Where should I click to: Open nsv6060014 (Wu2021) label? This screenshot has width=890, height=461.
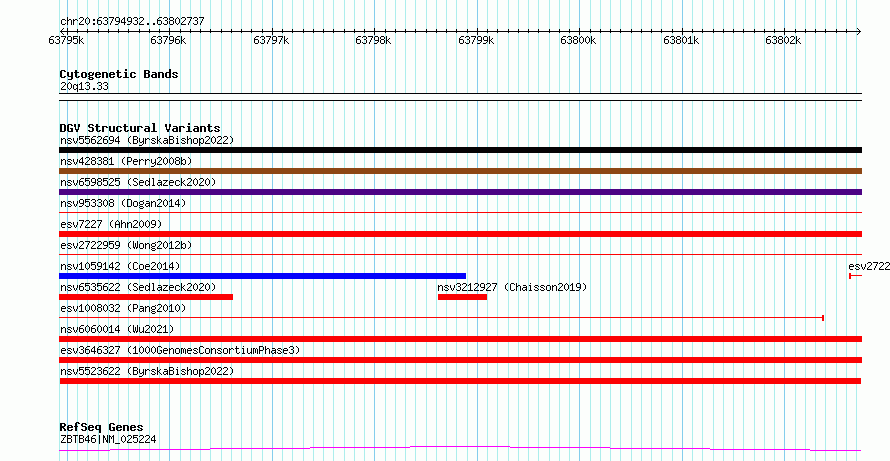pos(117,329)
